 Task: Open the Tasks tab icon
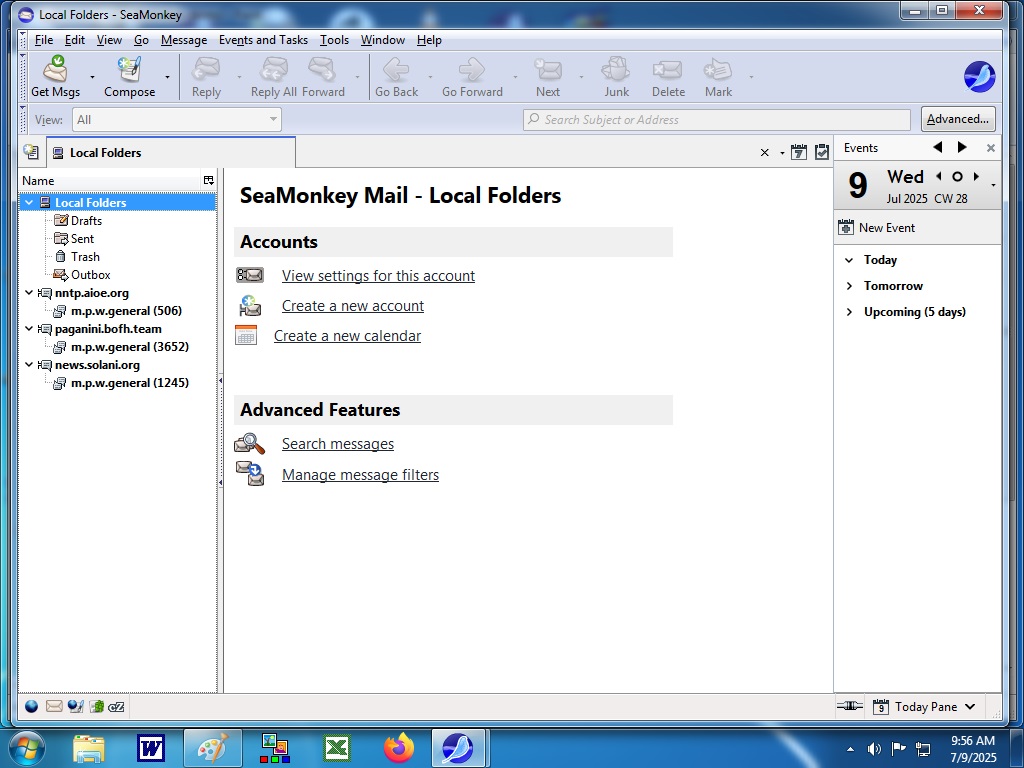pos(822,152)
